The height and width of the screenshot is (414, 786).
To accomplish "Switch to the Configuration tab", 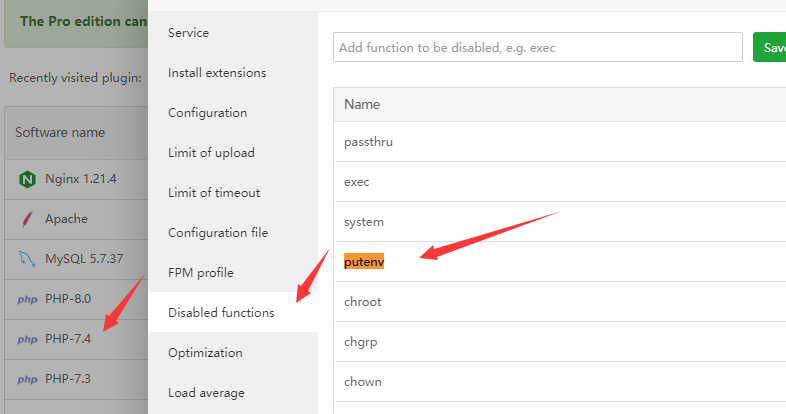I will [207, 113].
